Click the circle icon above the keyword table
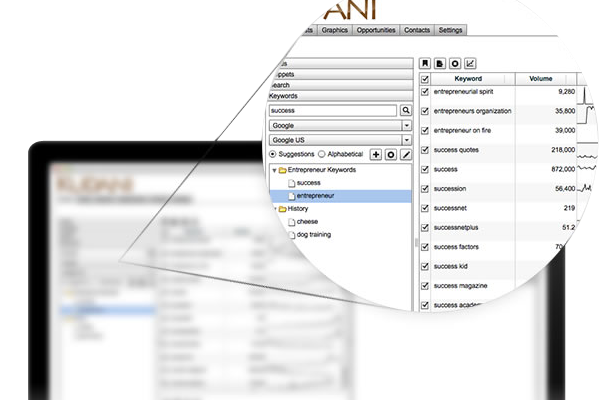Screen dimensions: 613x400 click(x=455, y=63)
